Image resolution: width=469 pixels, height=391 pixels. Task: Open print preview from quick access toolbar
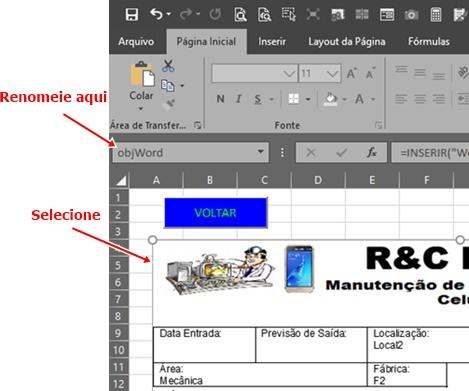(240, 15)
